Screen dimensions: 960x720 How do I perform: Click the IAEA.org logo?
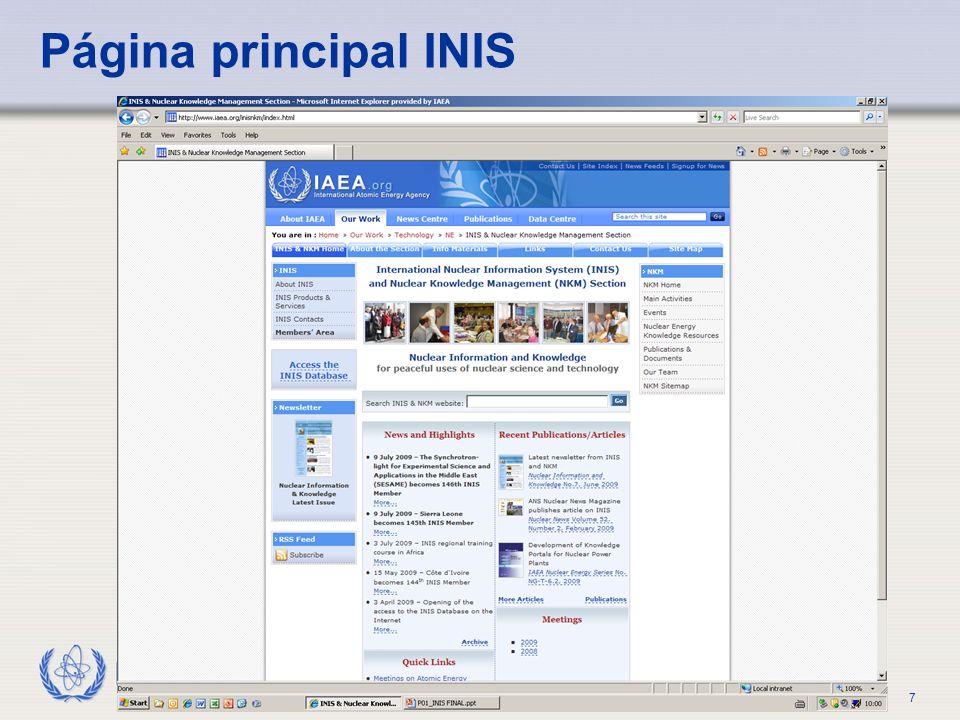350,185
